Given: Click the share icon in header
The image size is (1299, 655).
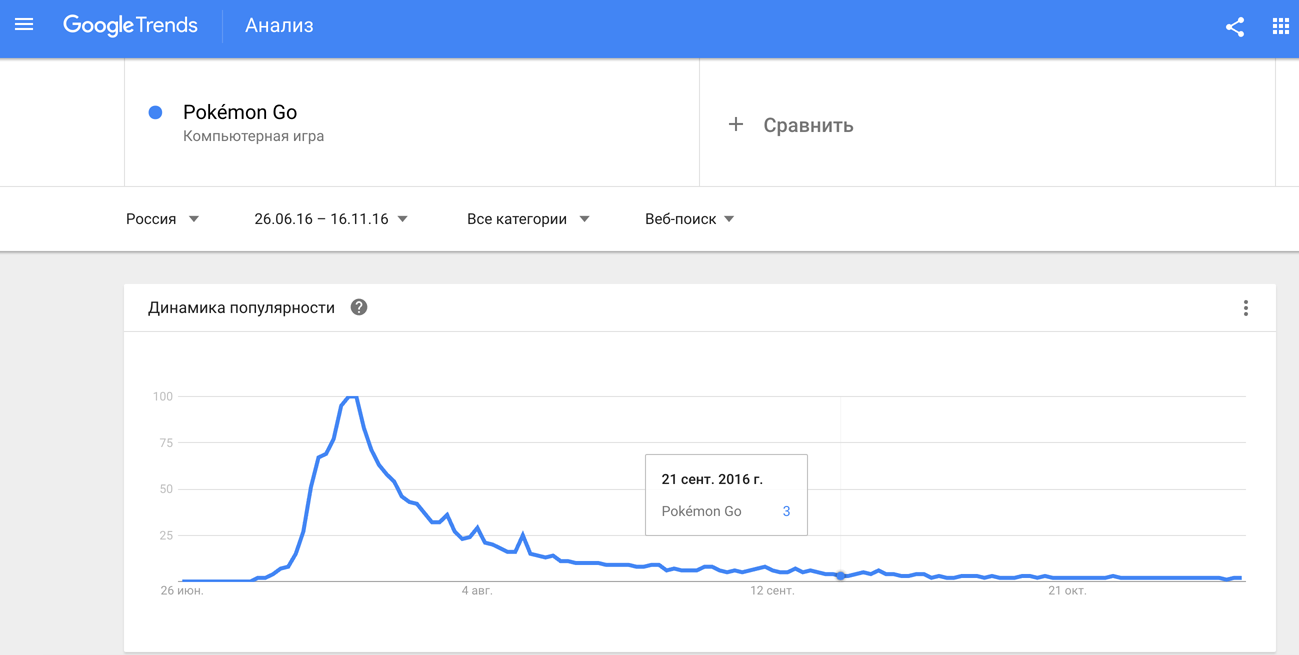Looking at the screenshot, I should (x=1235, y=27).
